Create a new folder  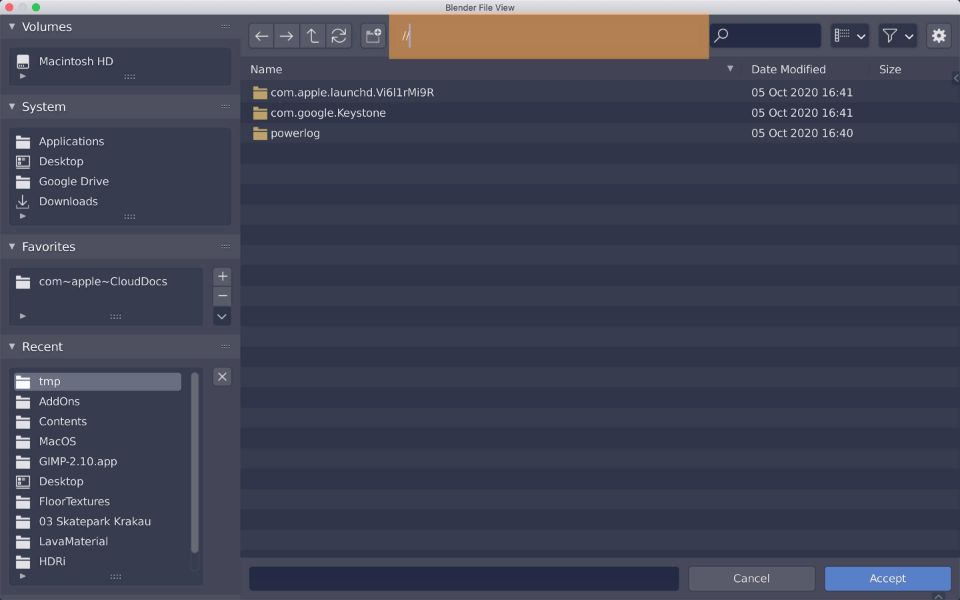click(373, 36)
